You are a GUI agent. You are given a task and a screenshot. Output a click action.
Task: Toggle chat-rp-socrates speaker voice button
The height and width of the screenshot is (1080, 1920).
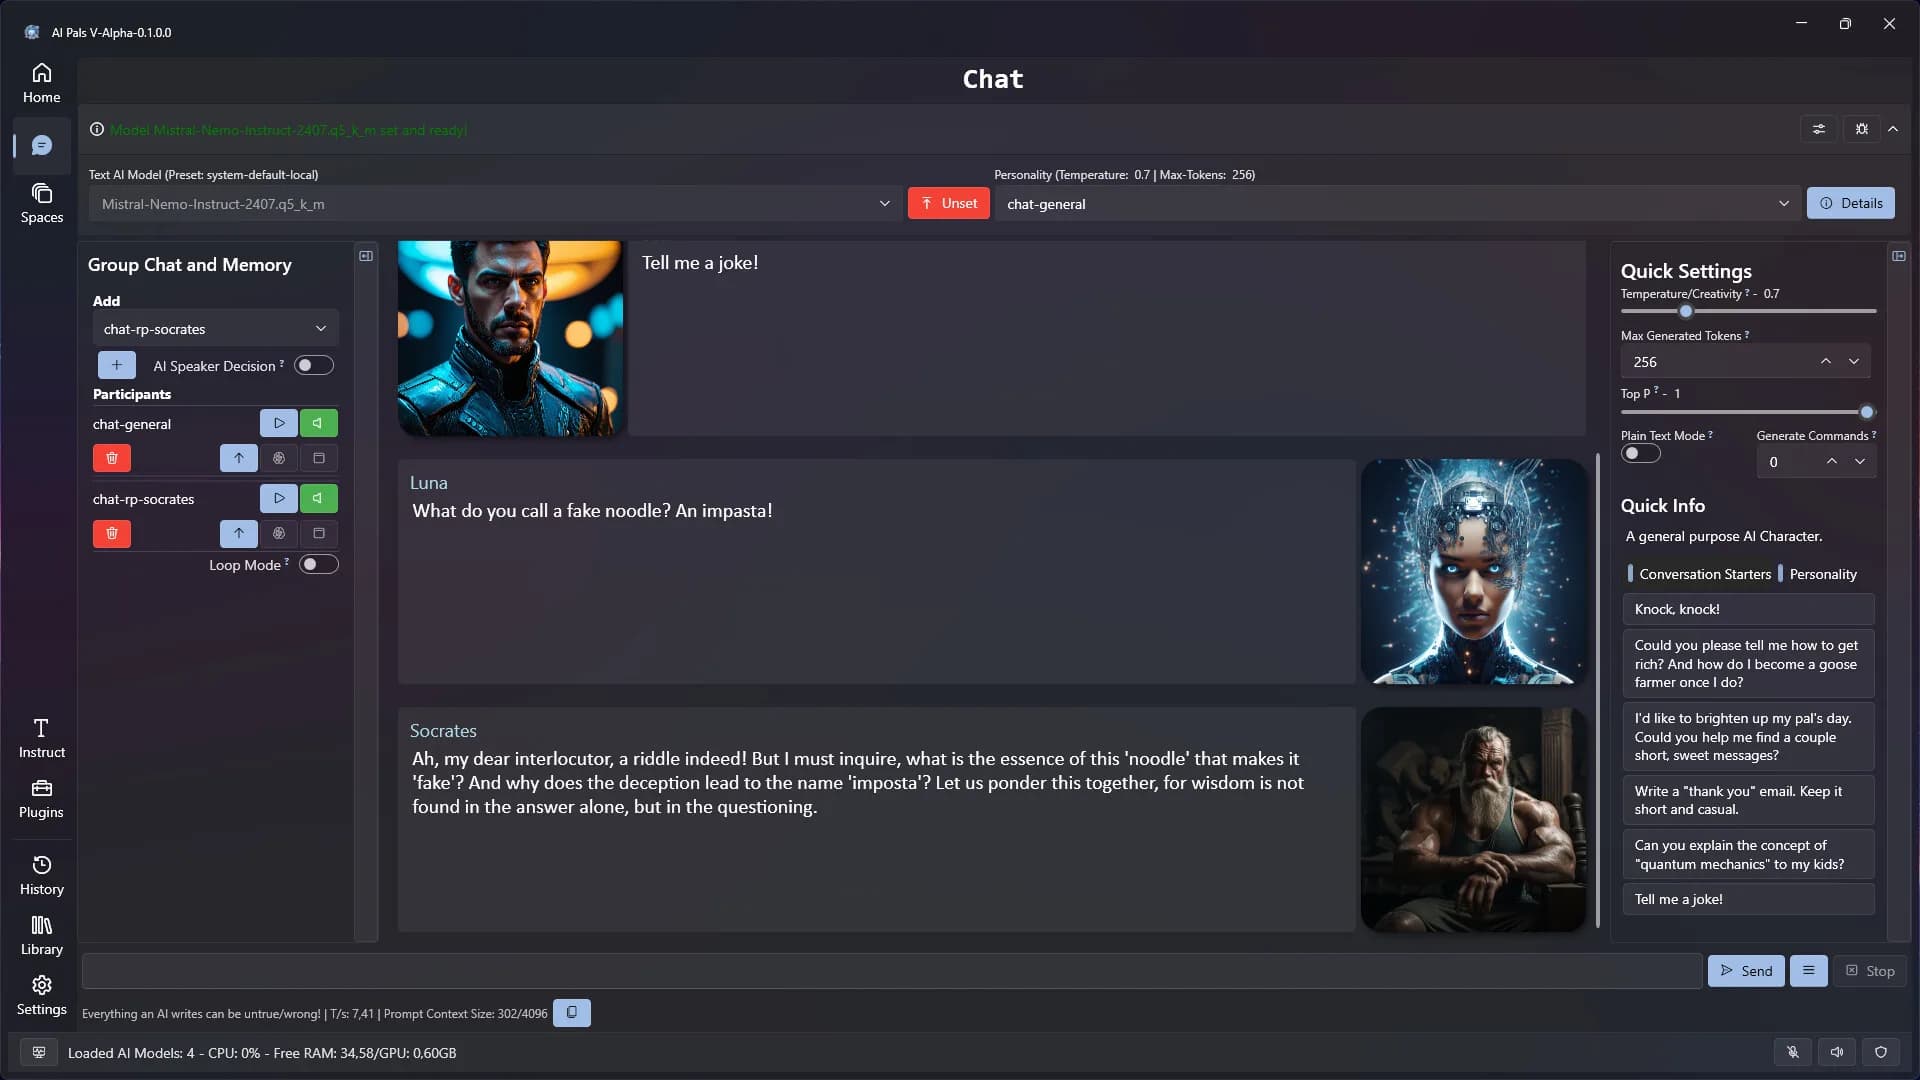click(x=318, y=498)
